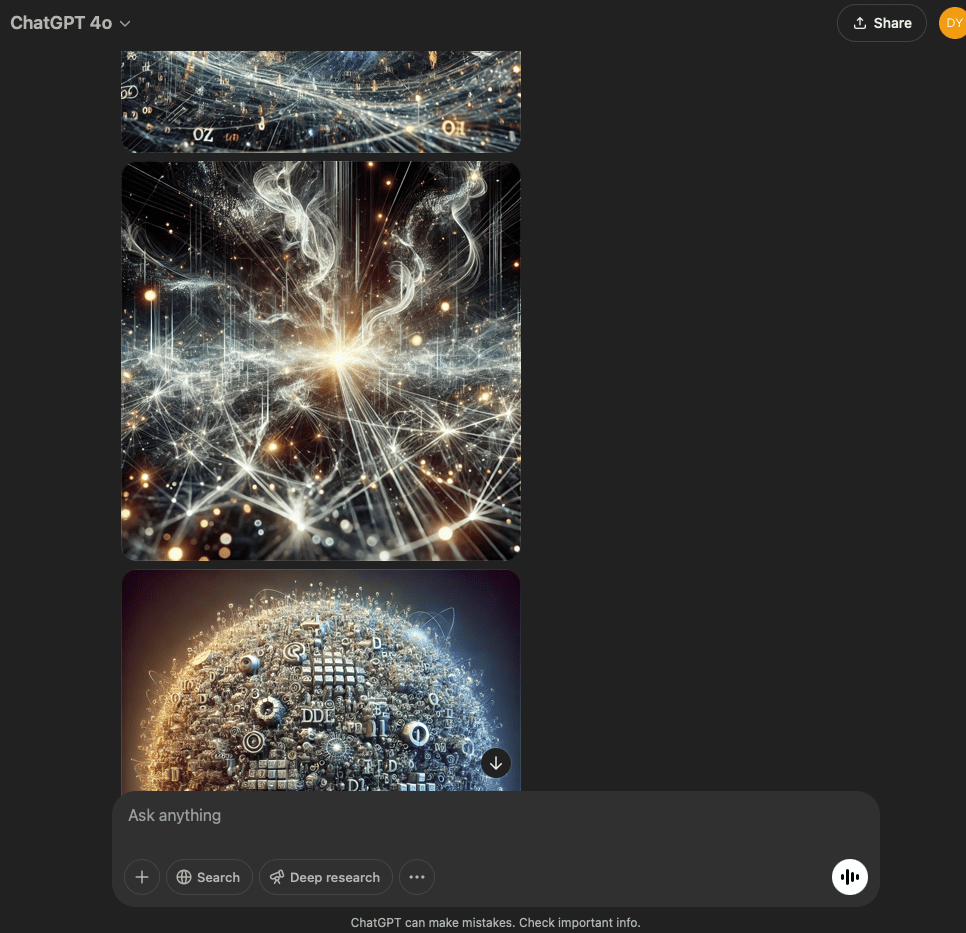The image size is (966, 933).
Task: Open the data globe sphere image
Action: click(x=321, y=680)
